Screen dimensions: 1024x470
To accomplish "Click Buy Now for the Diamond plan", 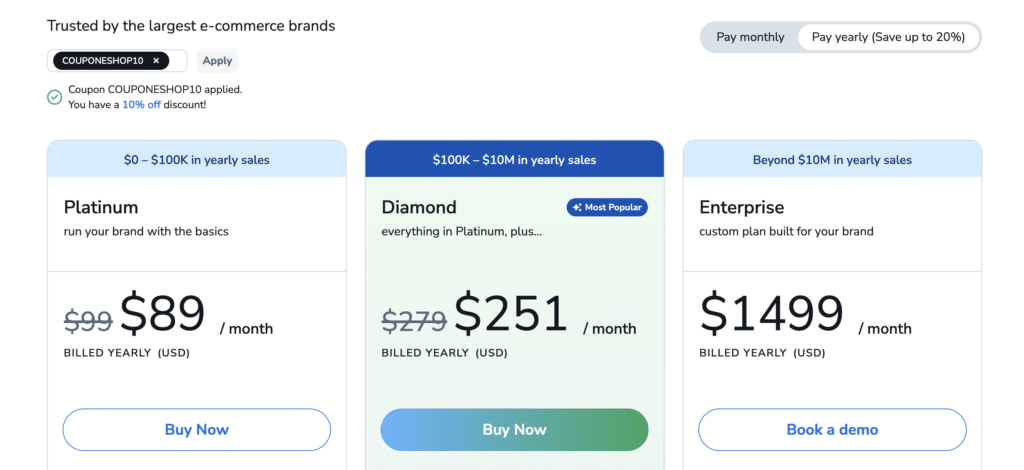I will coord(514,430).
